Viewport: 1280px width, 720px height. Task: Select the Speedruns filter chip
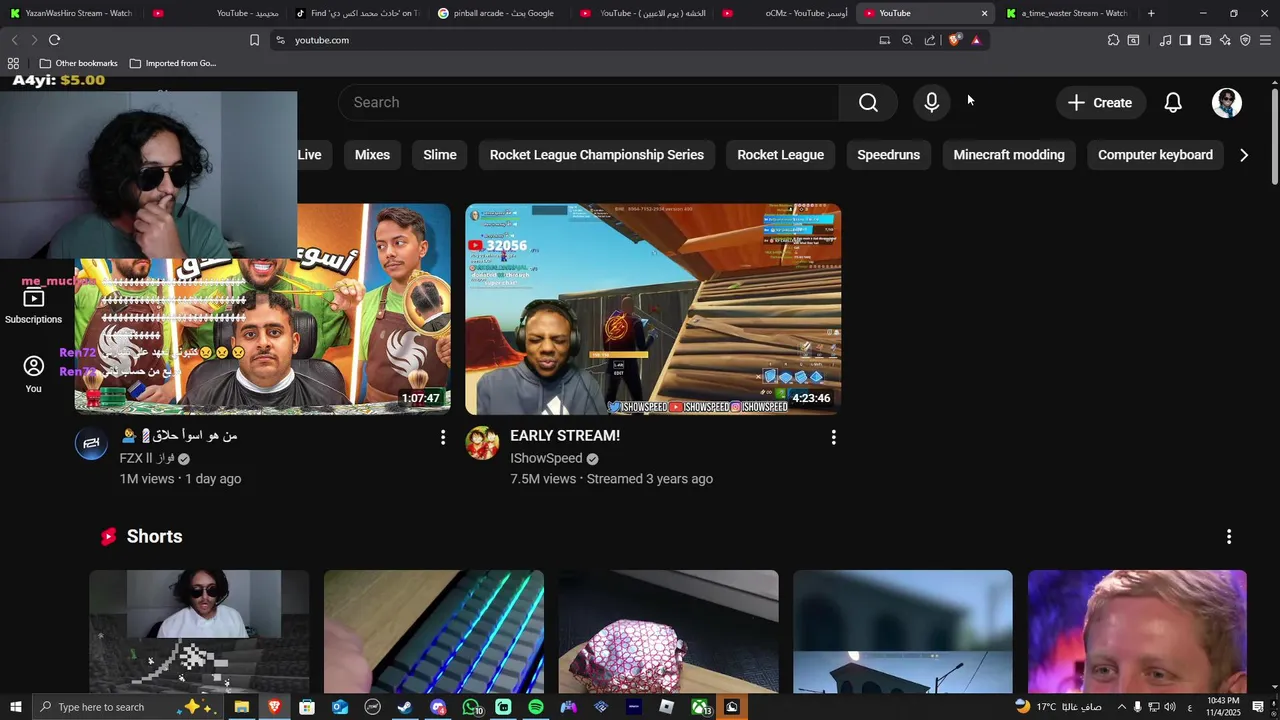[889, 155]
